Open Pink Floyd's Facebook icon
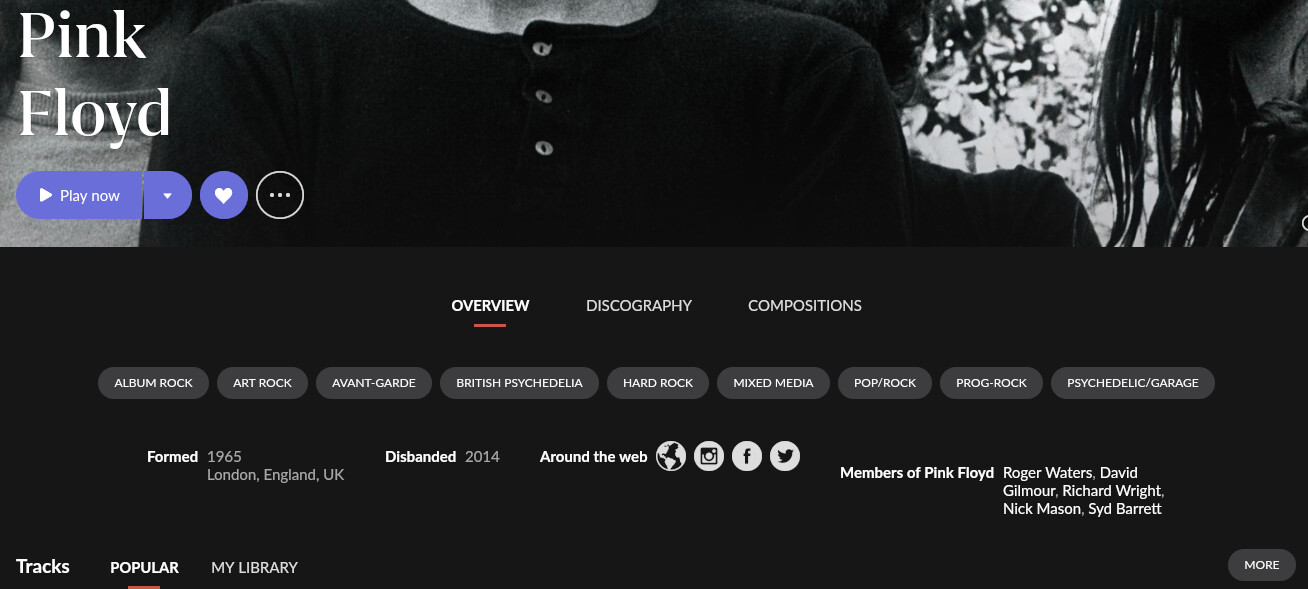Screen dimensions: 1308x589 [x=747, y=457]
